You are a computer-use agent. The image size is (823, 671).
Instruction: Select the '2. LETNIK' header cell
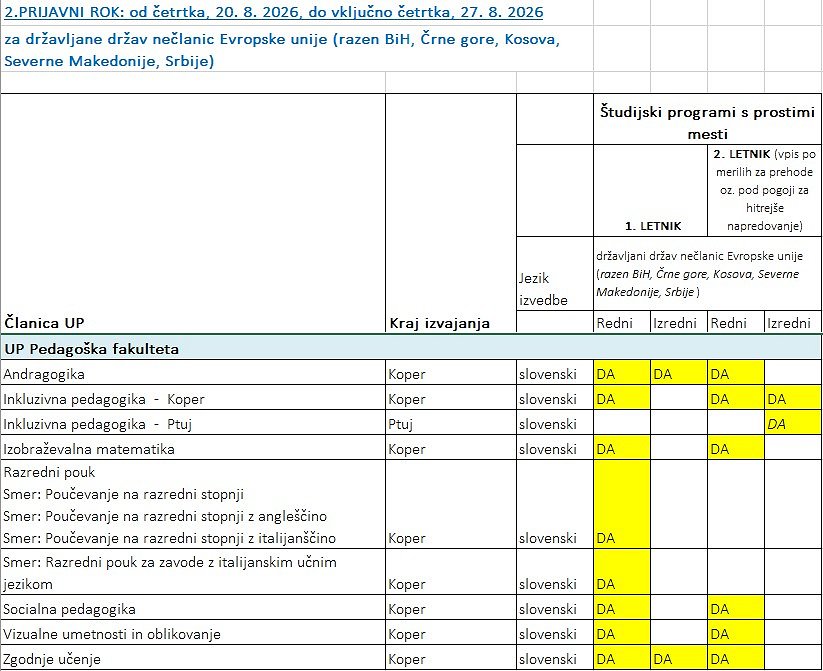(x=764, y=191)
